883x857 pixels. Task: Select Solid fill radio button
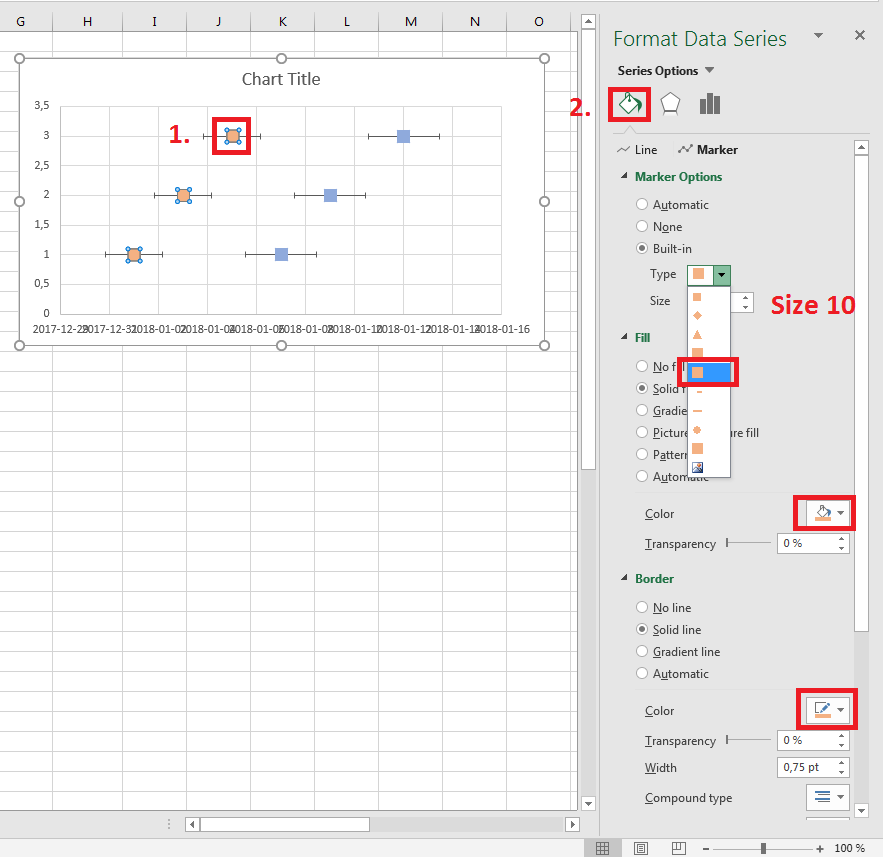click(642, 388)
